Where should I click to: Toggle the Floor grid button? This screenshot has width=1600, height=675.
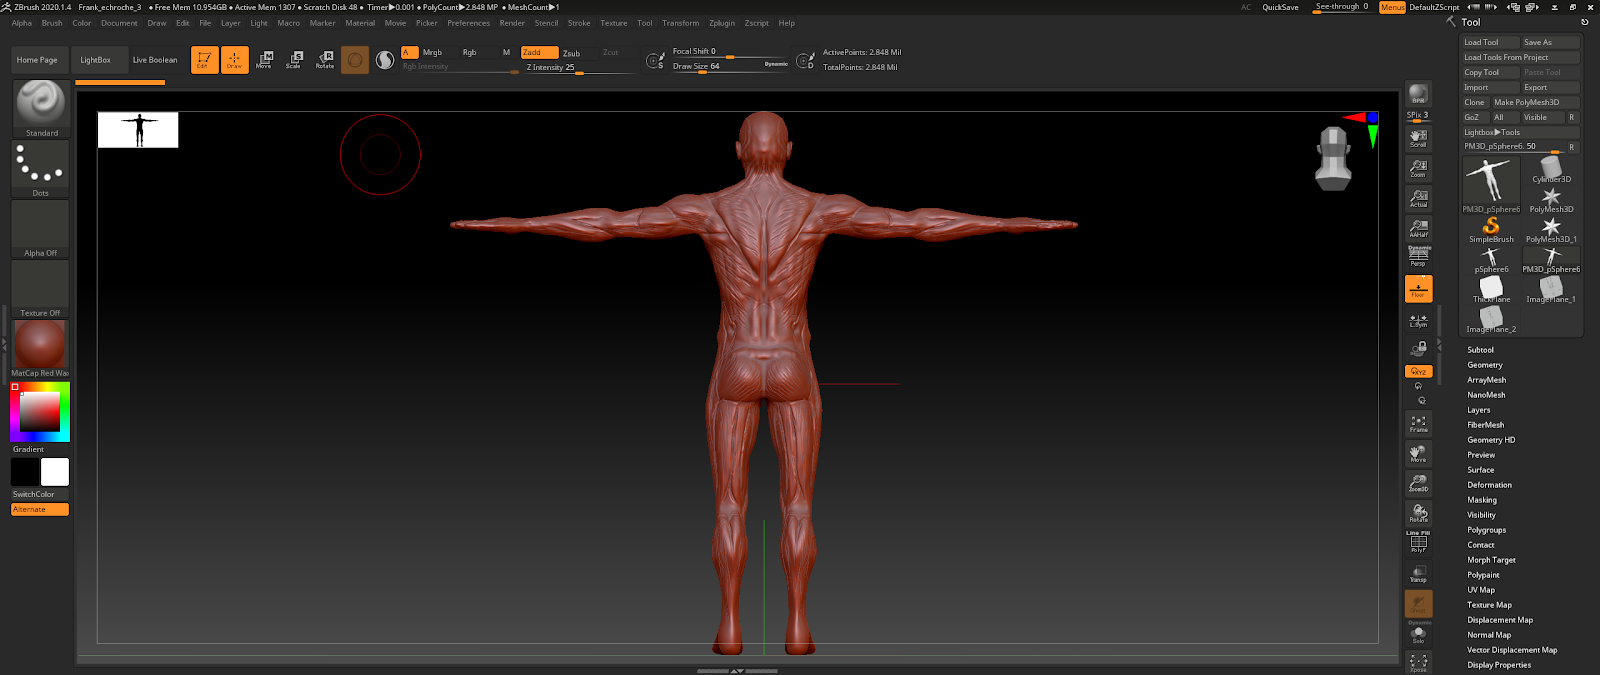(x=1418, y=289)
